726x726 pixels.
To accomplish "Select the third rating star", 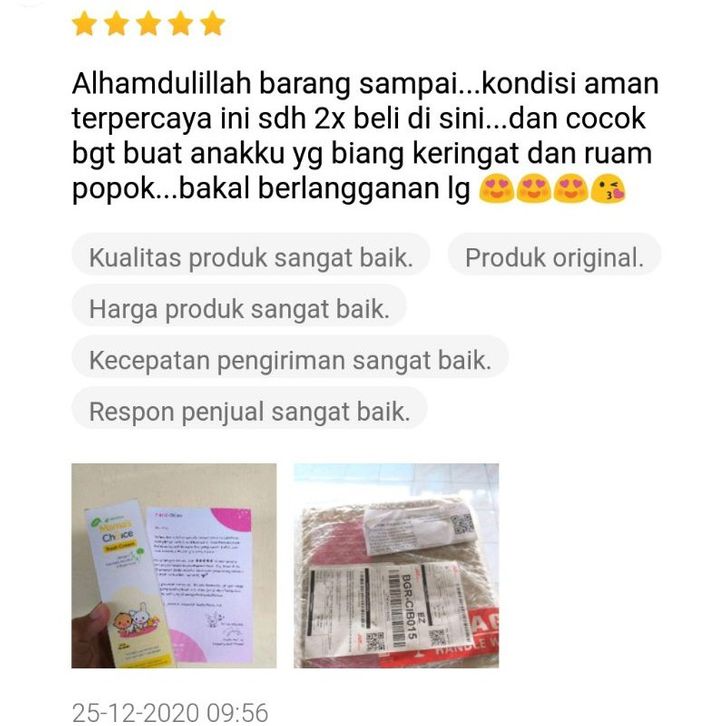I will coord(149,24).
